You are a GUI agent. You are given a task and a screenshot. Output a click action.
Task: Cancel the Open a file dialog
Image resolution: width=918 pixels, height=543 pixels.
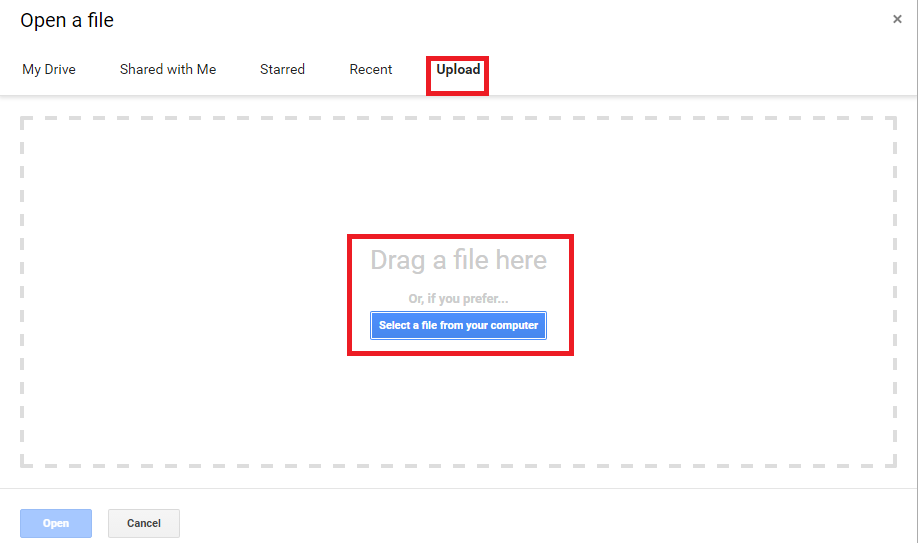[x=143, y=523]
